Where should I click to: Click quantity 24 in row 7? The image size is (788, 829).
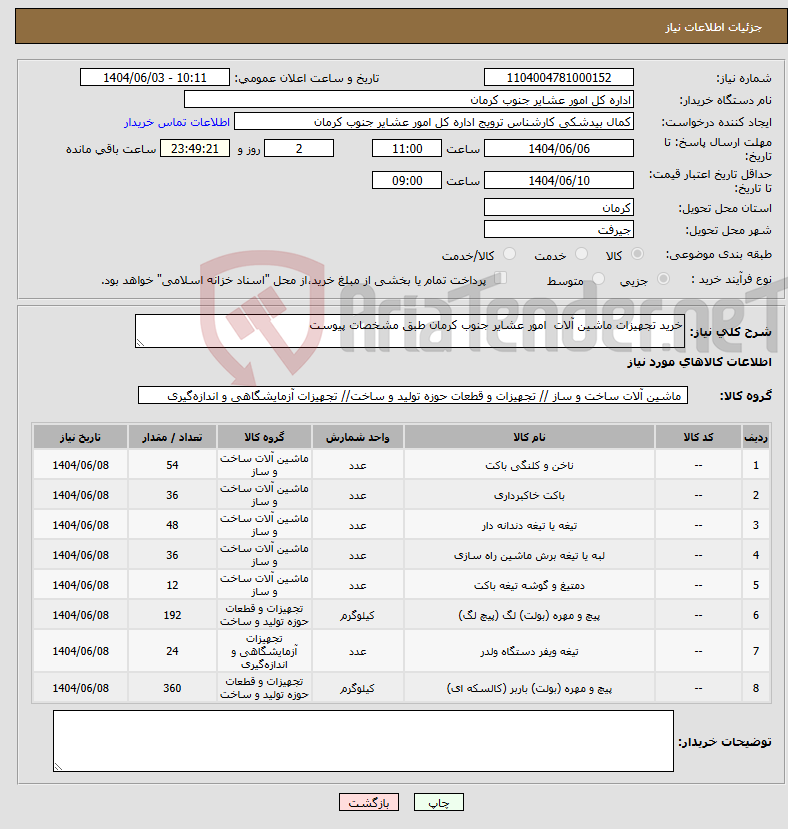pos(172,651)
